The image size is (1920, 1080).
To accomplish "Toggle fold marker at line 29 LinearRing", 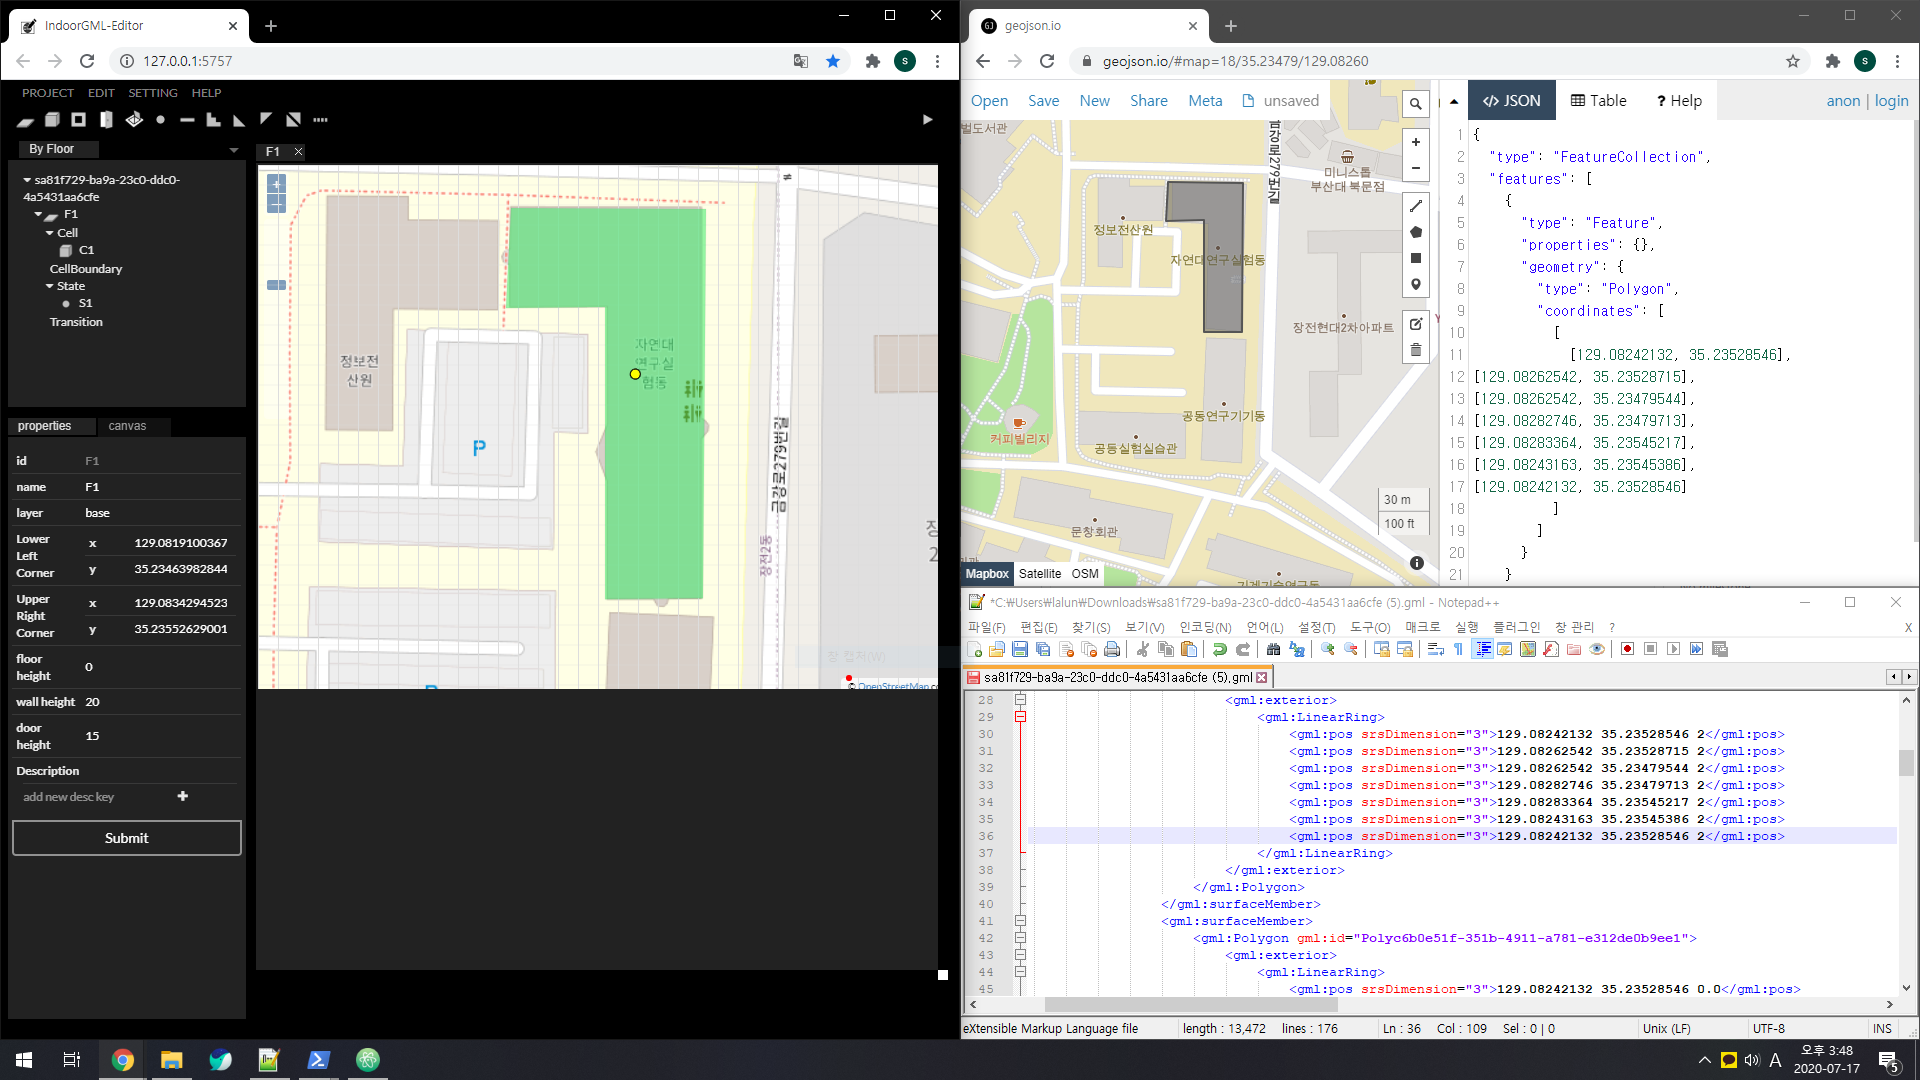I will tap(1020, 717).
